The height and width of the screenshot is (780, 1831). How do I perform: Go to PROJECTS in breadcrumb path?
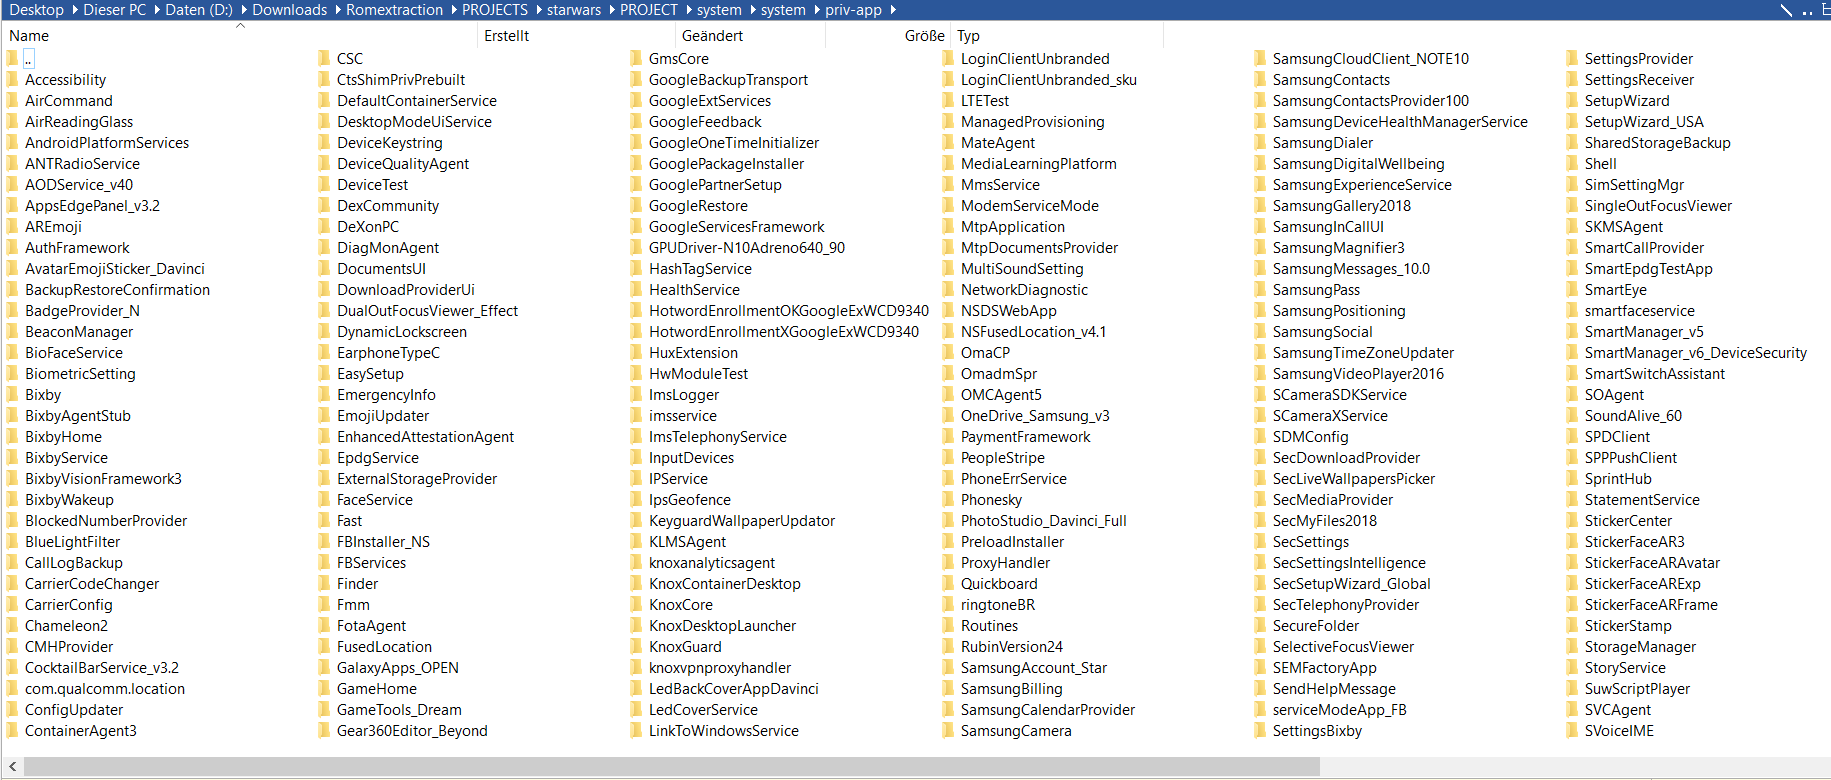(x=495, y=10)
